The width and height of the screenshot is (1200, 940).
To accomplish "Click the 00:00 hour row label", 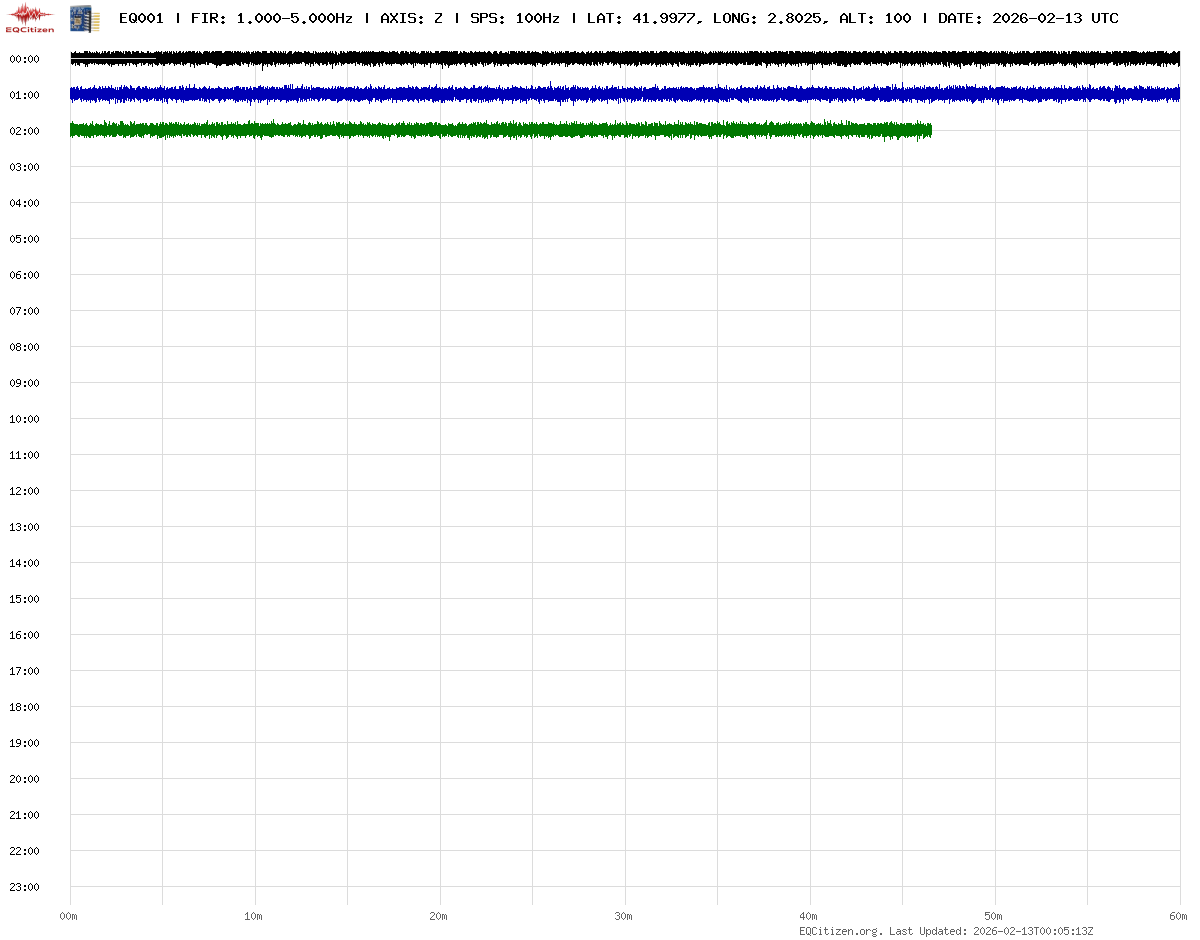I will pyautogui.click(x=24, y=59).
